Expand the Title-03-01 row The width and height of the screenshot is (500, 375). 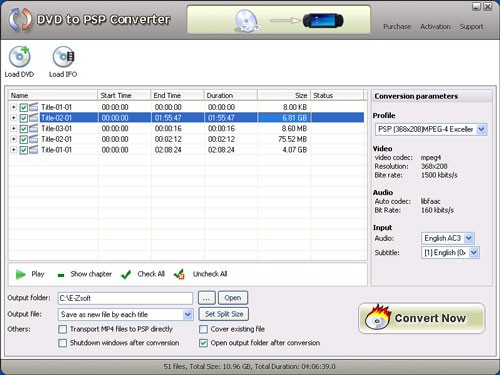point(13,128)
